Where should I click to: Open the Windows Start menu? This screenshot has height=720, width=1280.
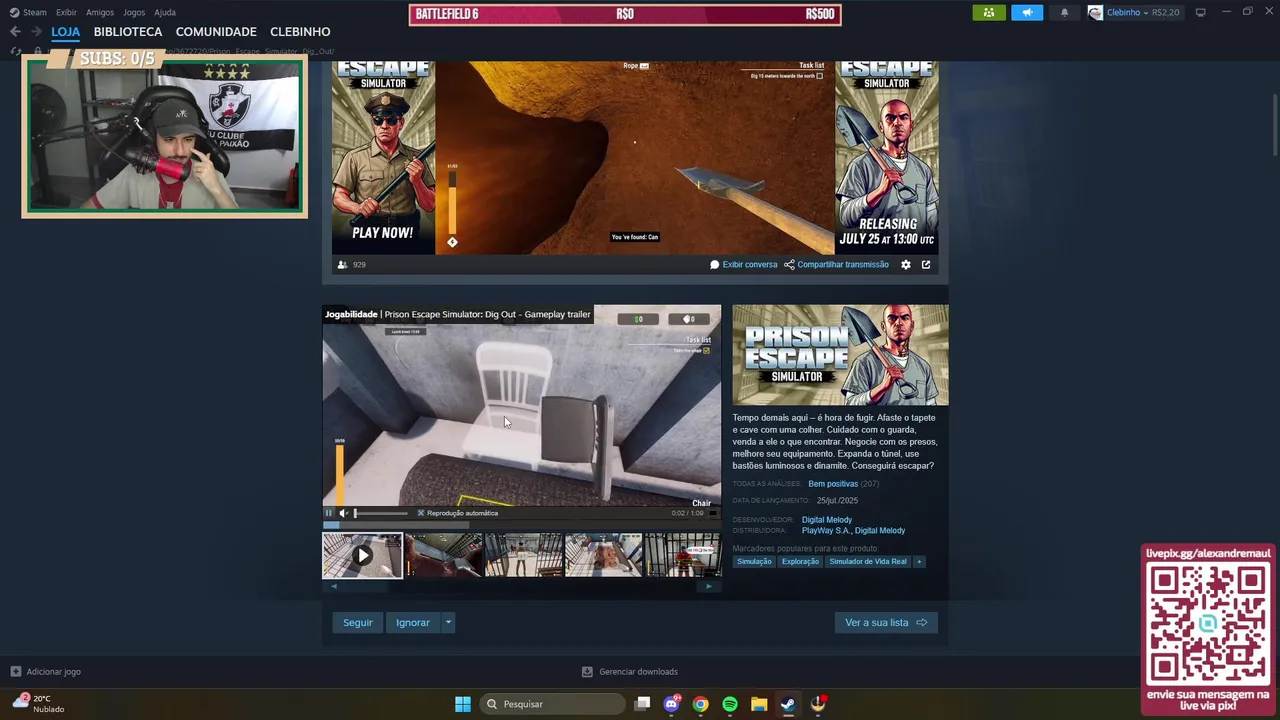(463, 704)
